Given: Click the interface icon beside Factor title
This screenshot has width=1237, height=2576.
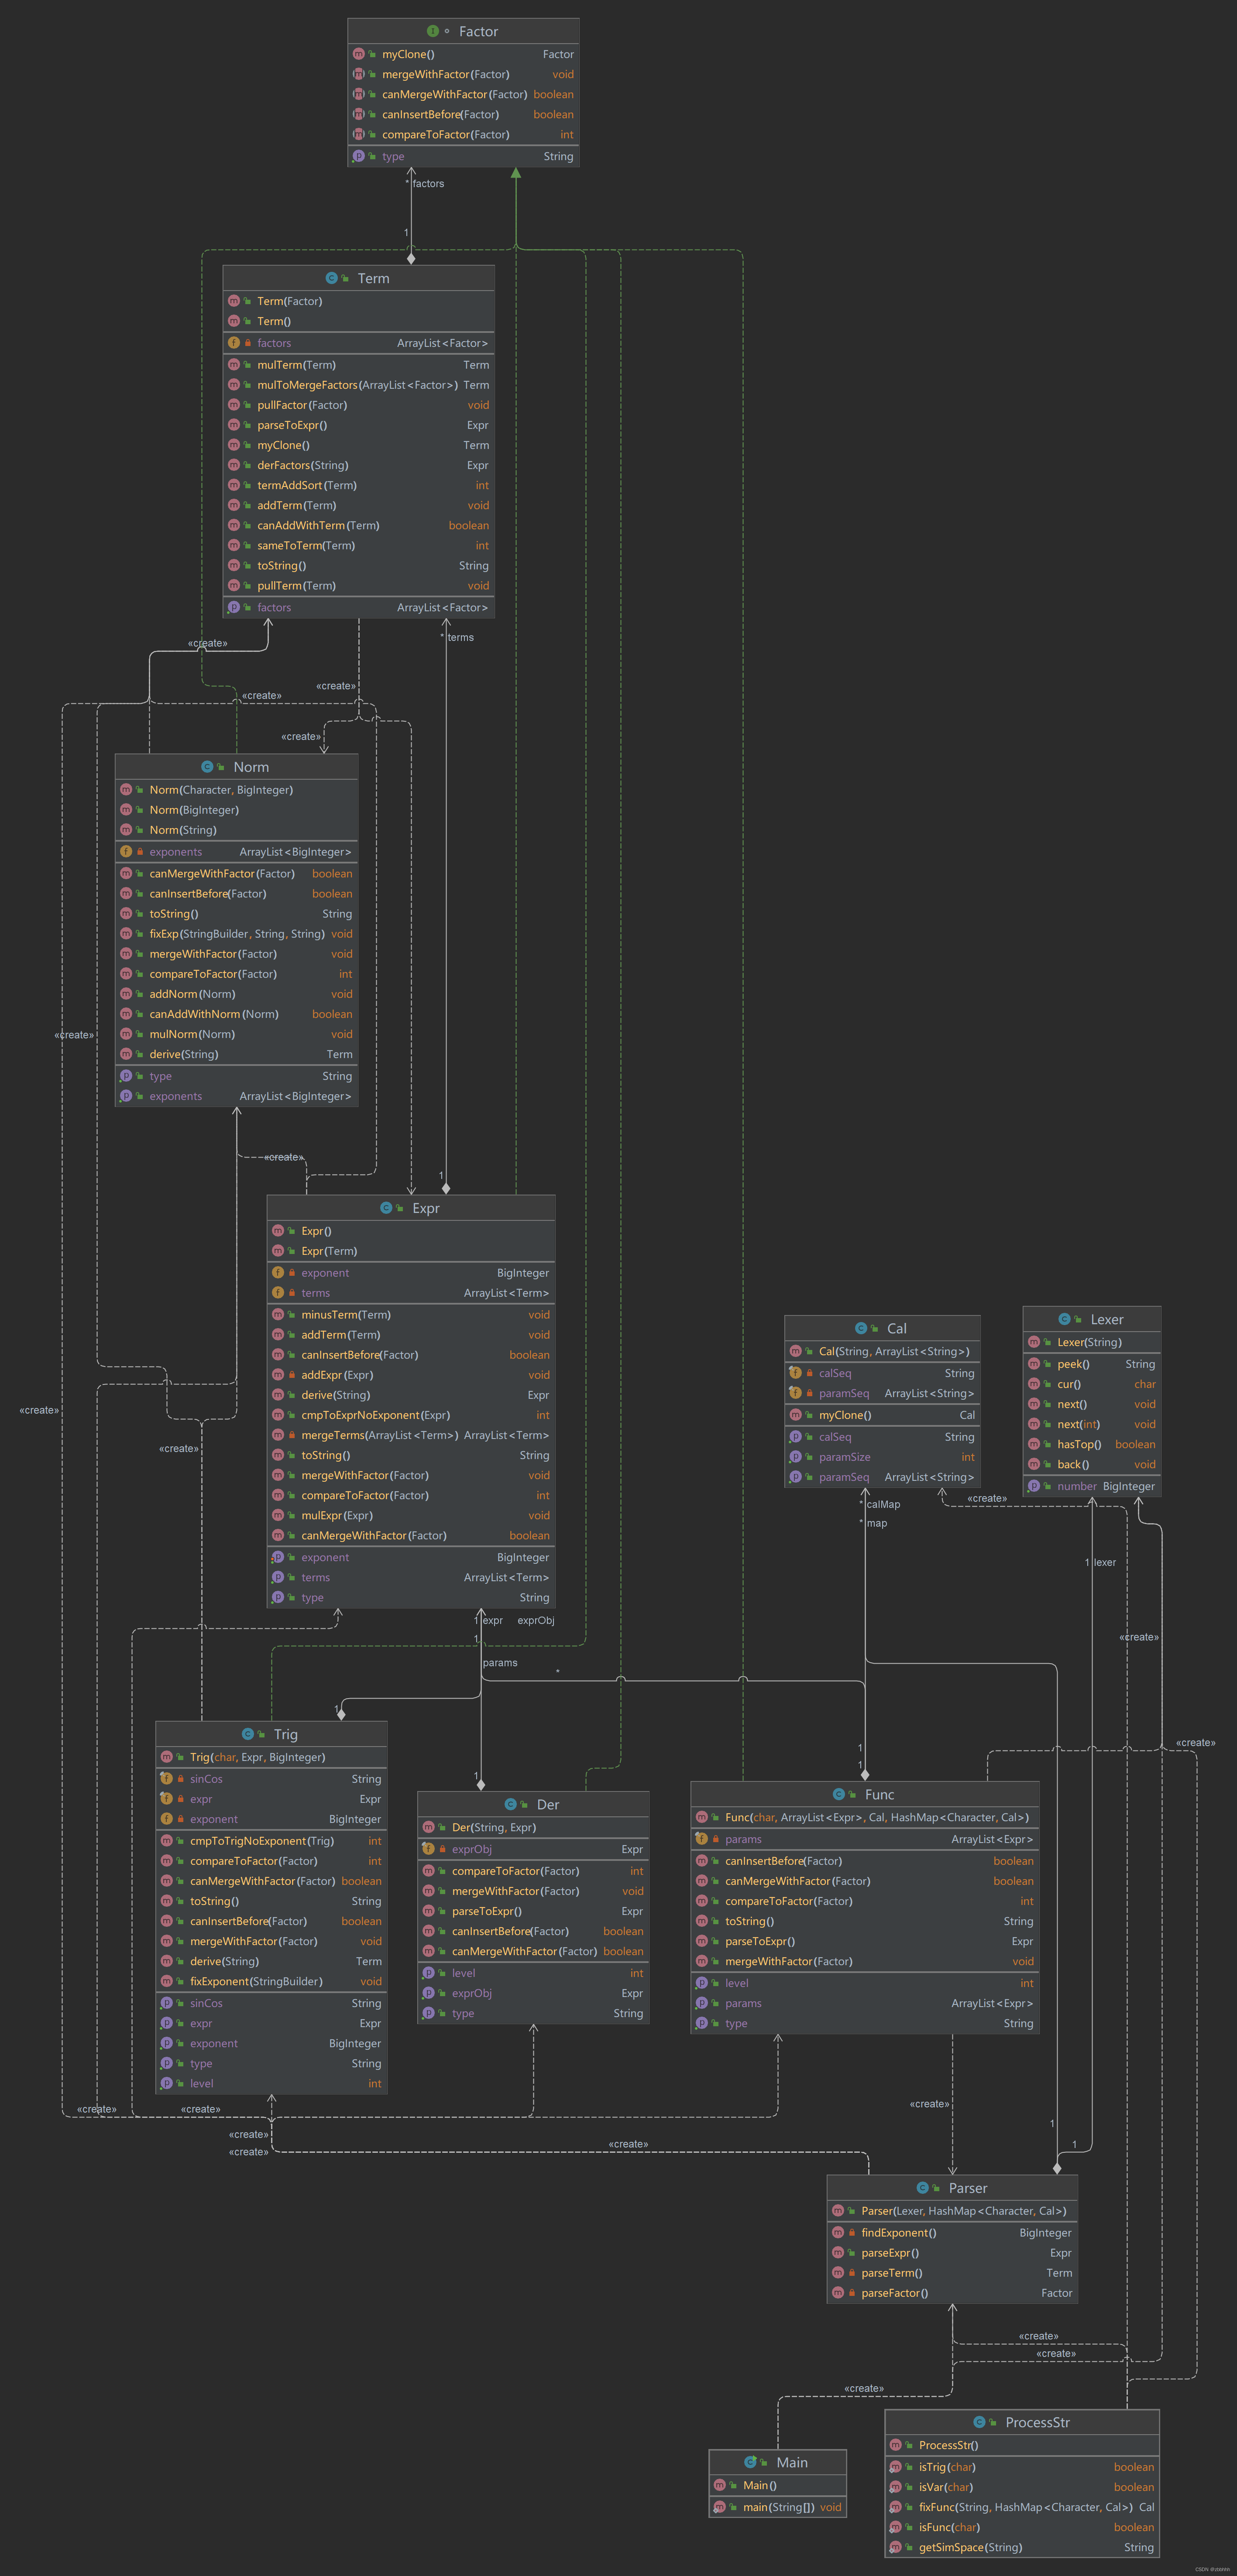Looking at the screenshot, I should pyautogui.click(x=432, y=31).
